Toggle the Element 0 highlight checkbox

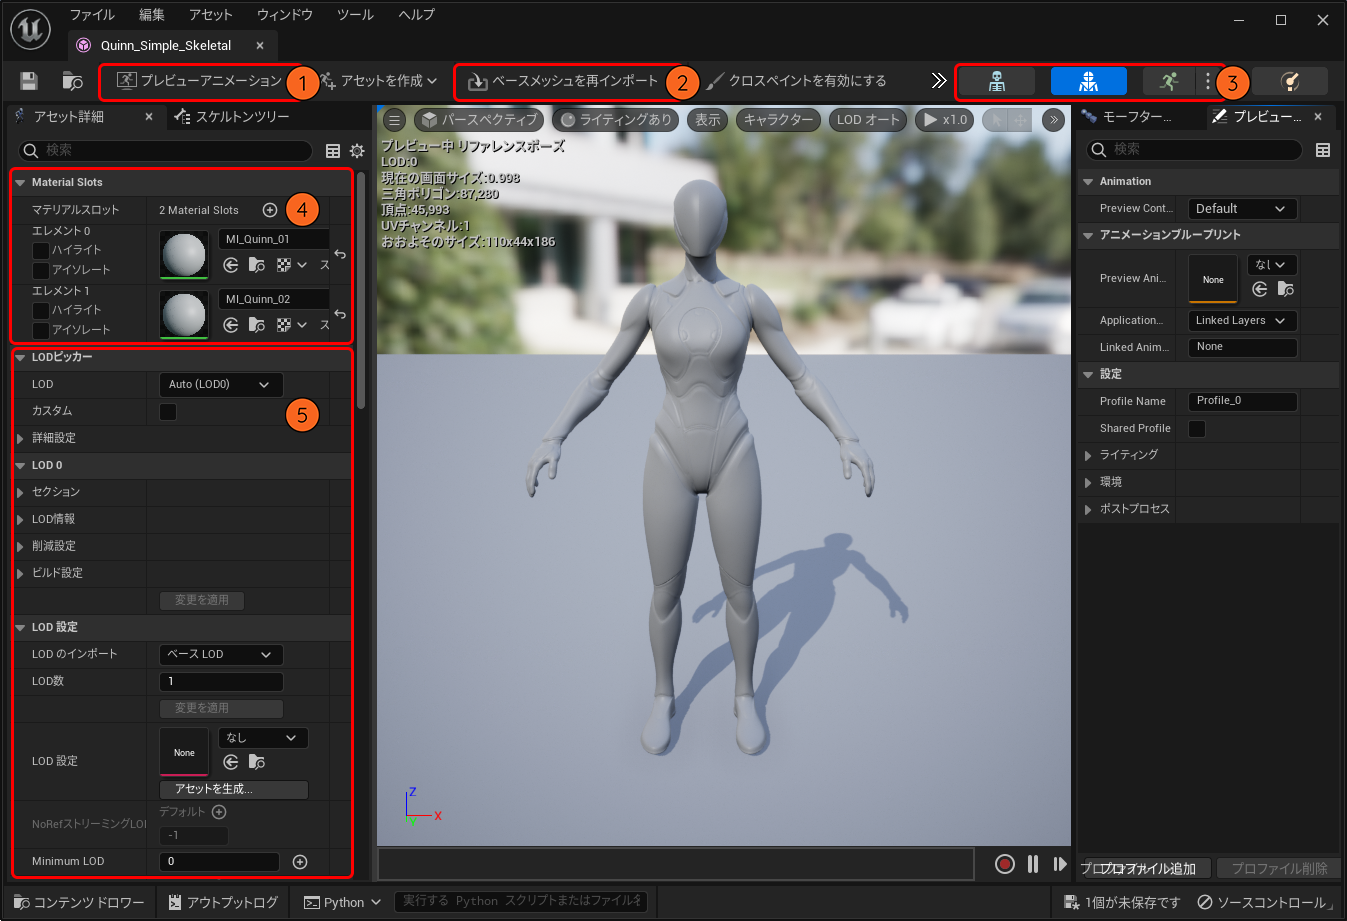41,250
